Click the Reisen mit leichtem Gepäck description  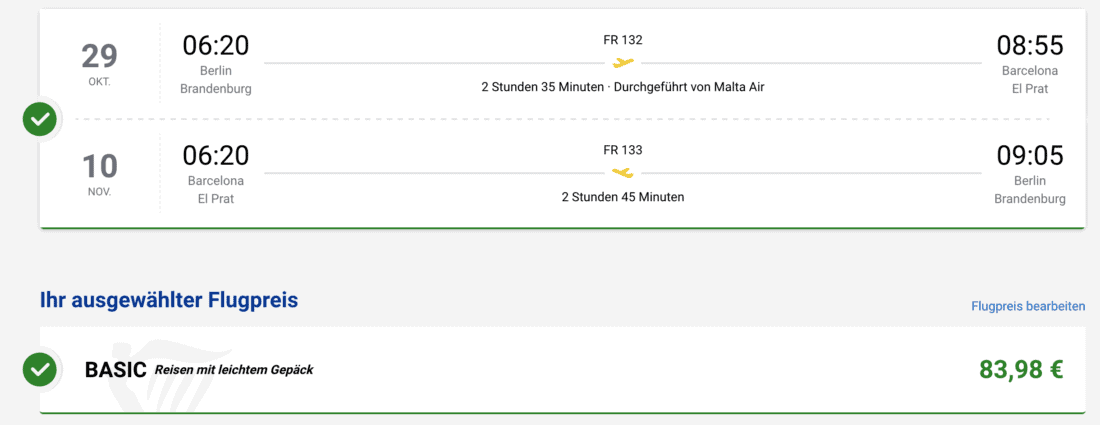click(x=234, y=370)
